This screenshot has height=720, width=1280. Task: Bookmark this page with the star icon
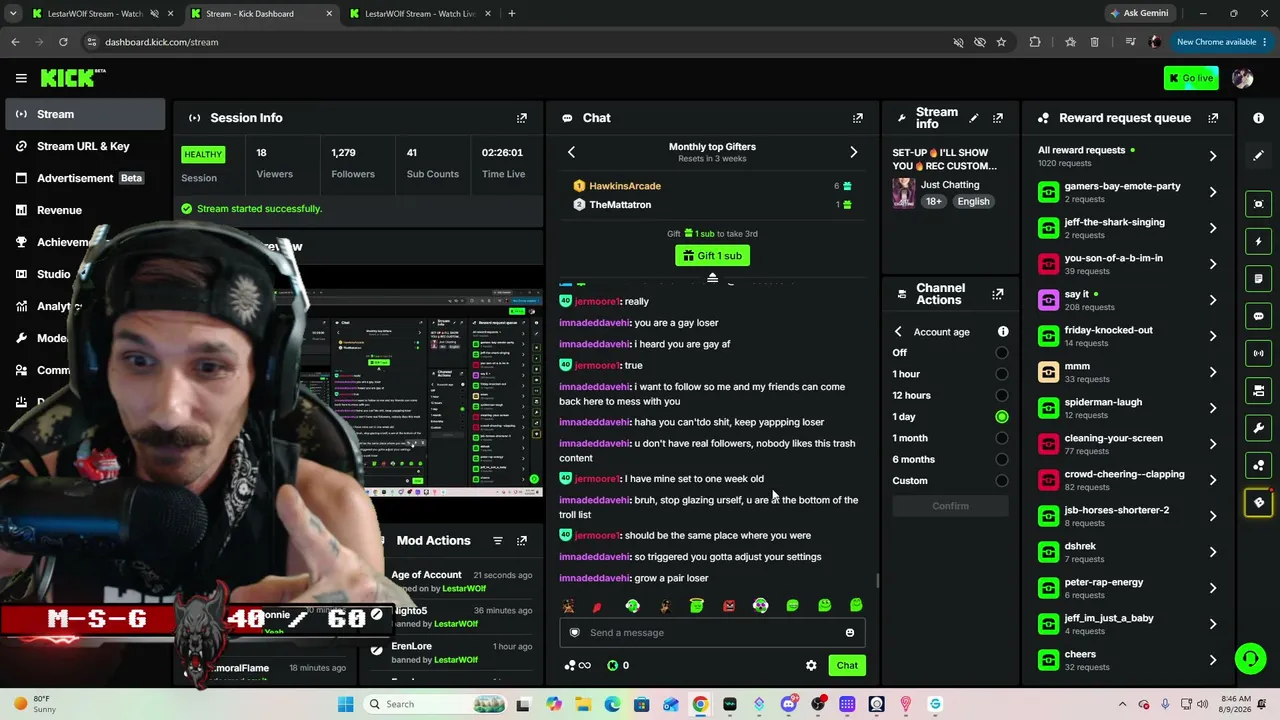click(x=1001, y=42)
